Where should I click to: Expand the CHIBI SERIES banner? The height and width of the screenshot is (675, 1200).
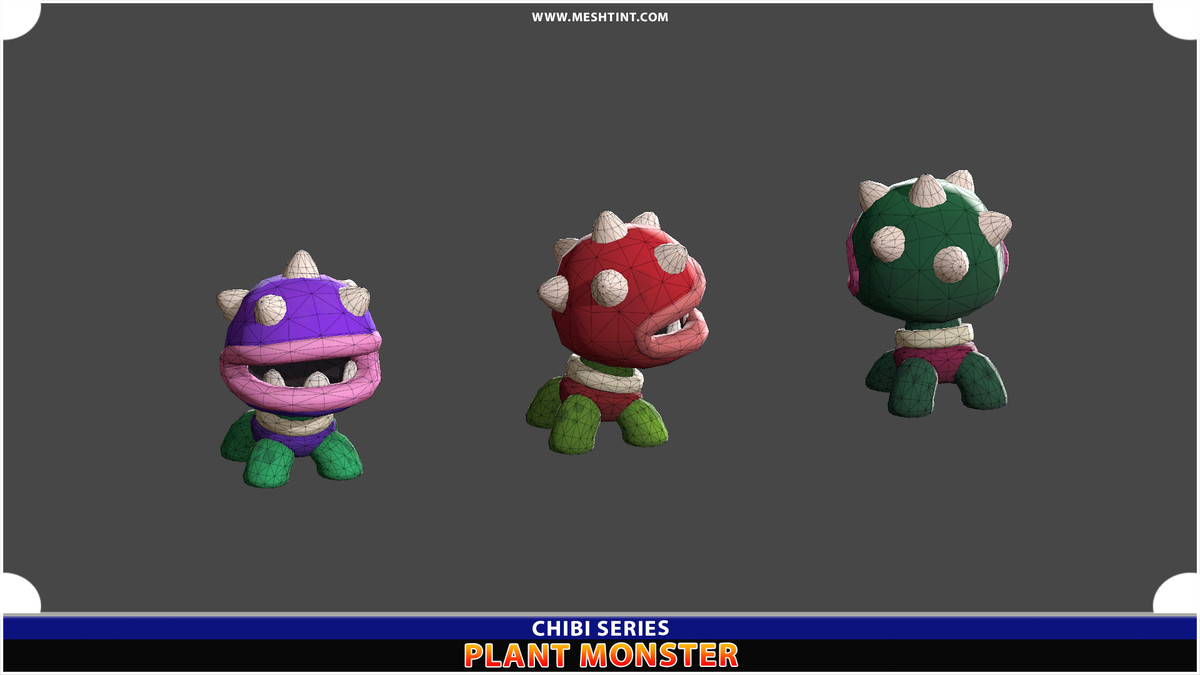600,627
